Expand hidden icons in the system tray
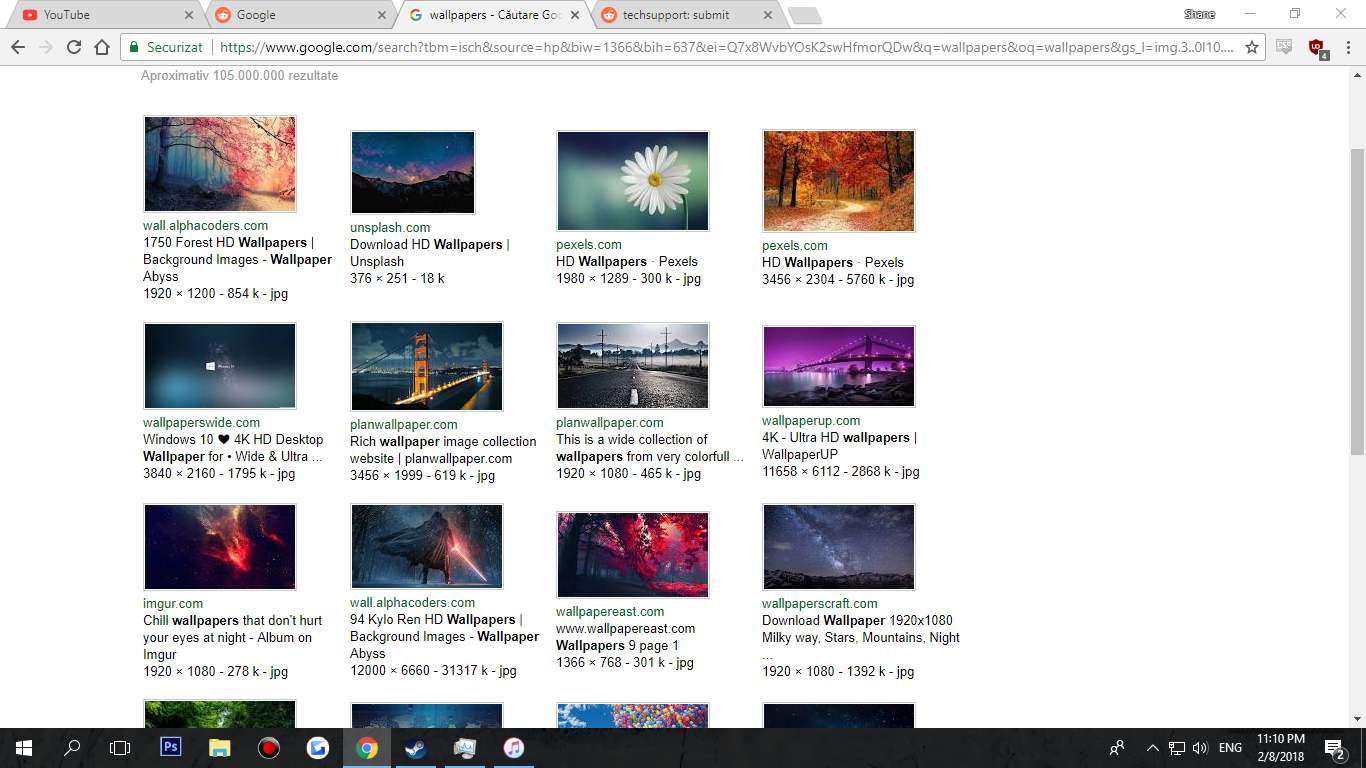This screenshot has width=1366, height=768. coord(1152,747)
